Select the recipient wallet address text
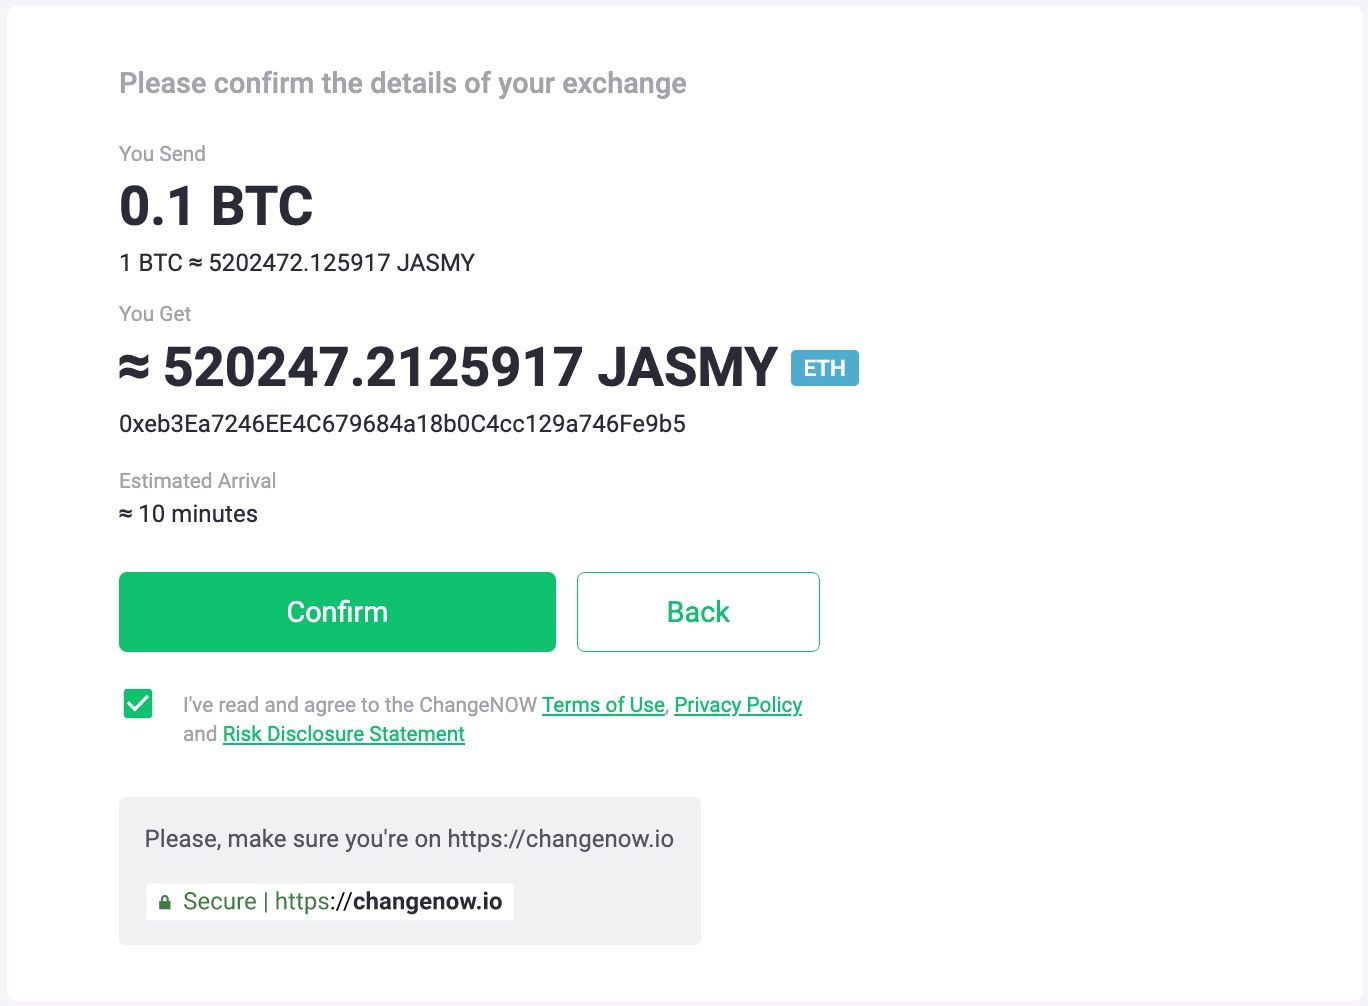This screenshot has height=1006, width=1368. pyautogui.click(x=402, y=424)
